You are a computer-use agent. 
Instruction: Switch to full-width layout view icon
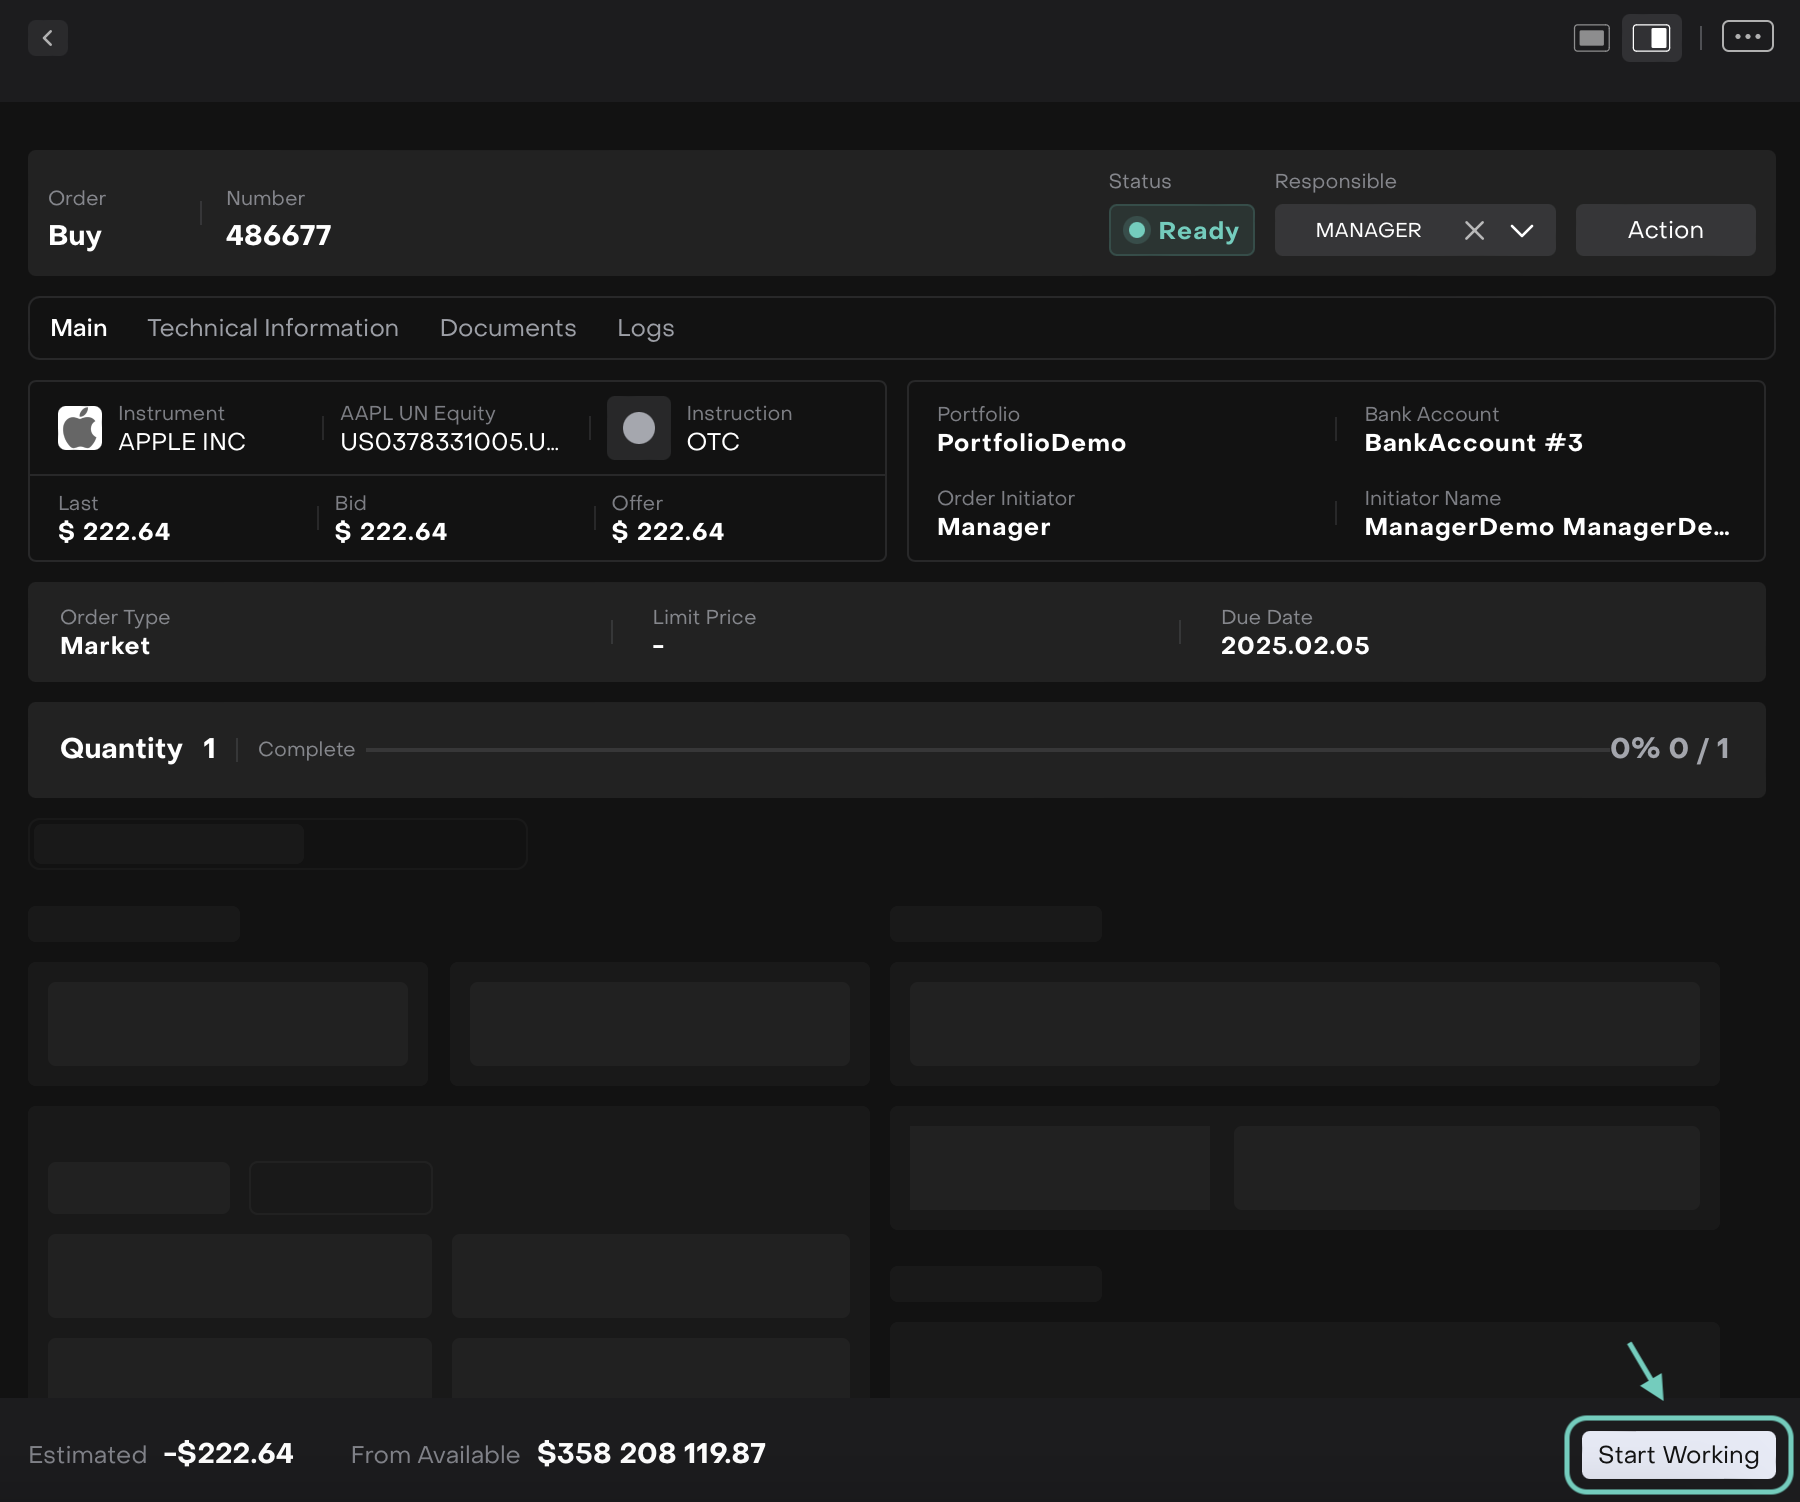tap(1591, 38)
